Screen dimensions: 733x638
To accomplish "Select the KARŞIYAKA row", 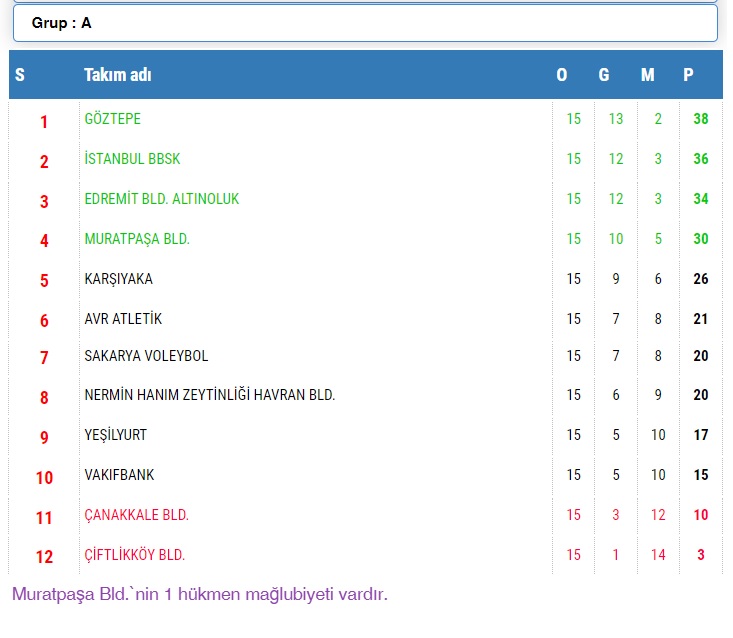I will pos(119,279).
